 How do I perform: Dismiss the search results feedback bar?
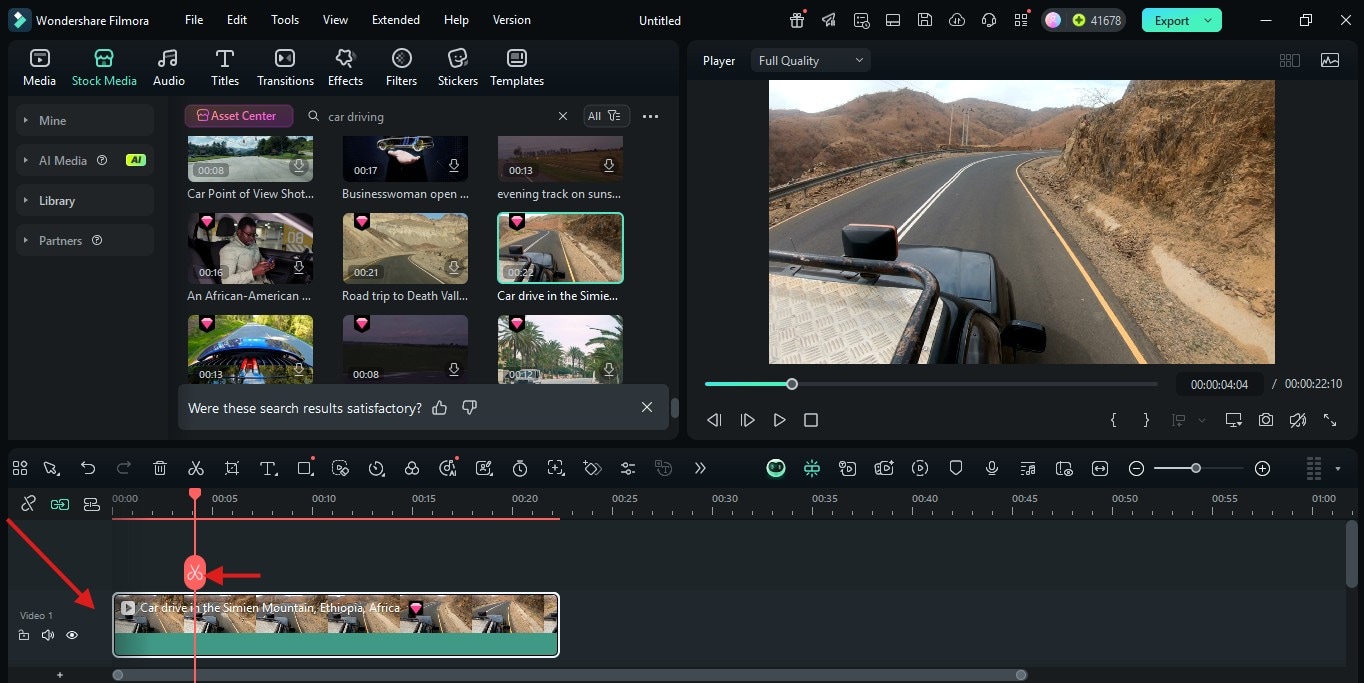pyautogui.click(x=647, y=407)
